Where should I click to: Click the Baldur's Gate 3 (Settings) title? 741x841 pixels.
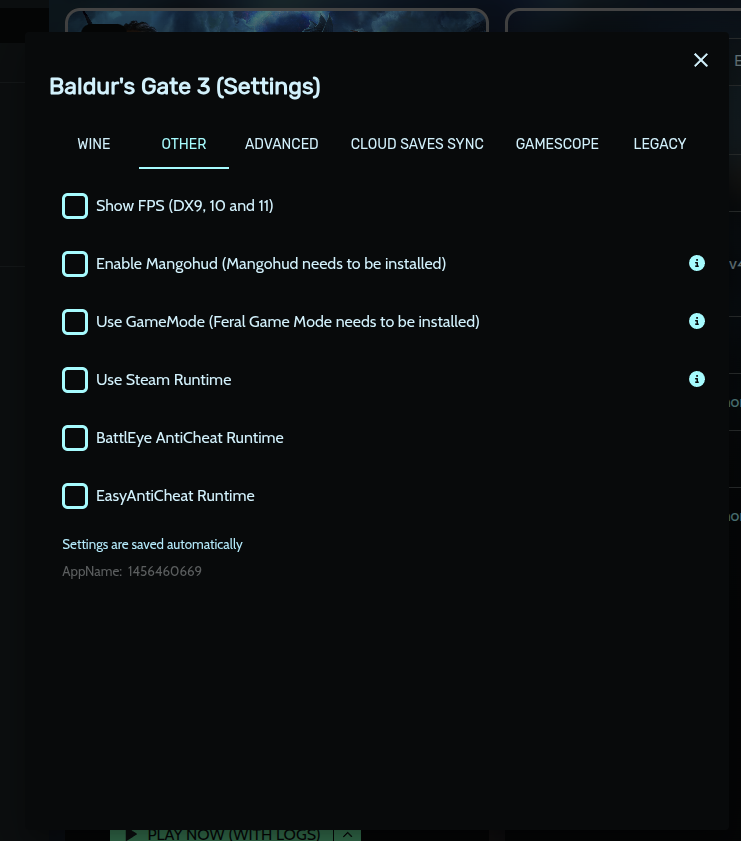(185, 86)
